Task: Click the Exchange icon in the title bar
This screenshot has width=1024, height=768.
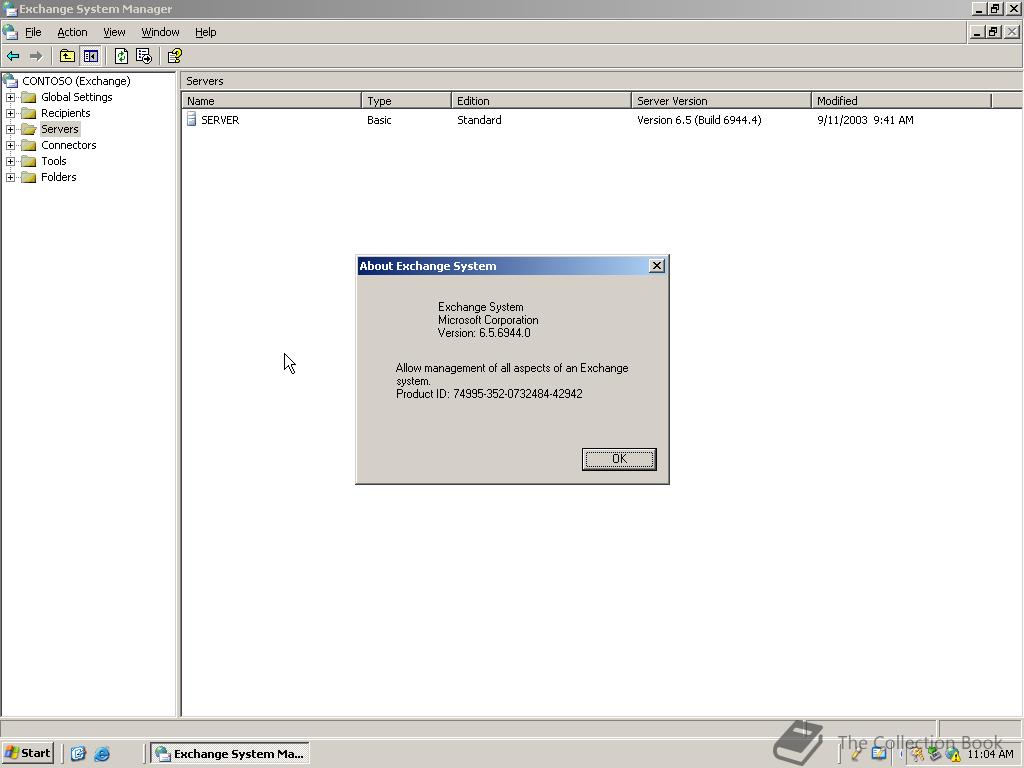Action: pyautogui.click(x=9, y=9)
